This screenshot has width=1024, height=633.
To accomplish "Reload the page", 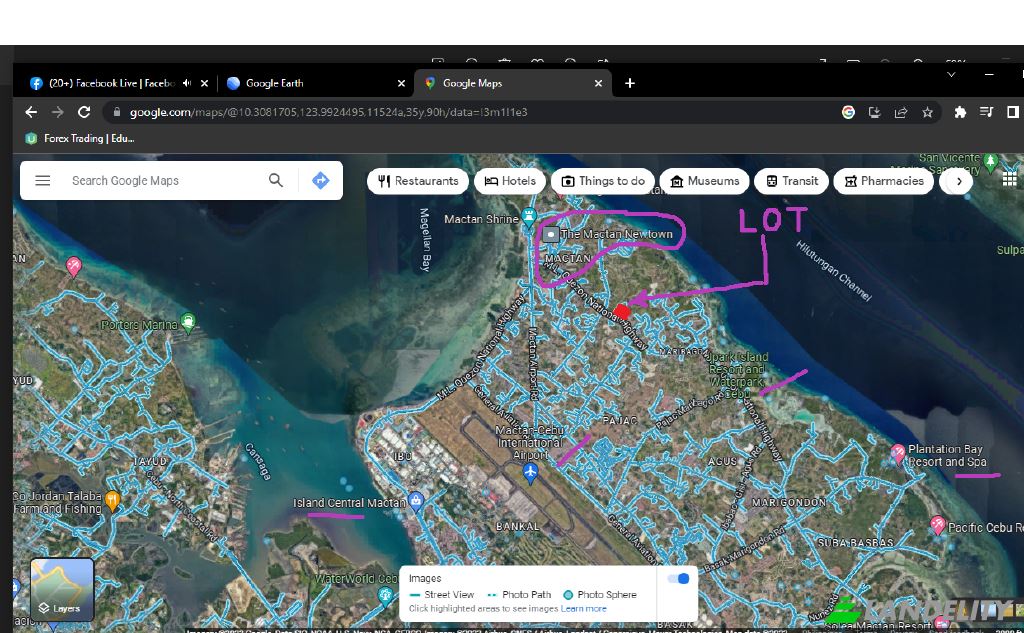I will tap(84, 112).
